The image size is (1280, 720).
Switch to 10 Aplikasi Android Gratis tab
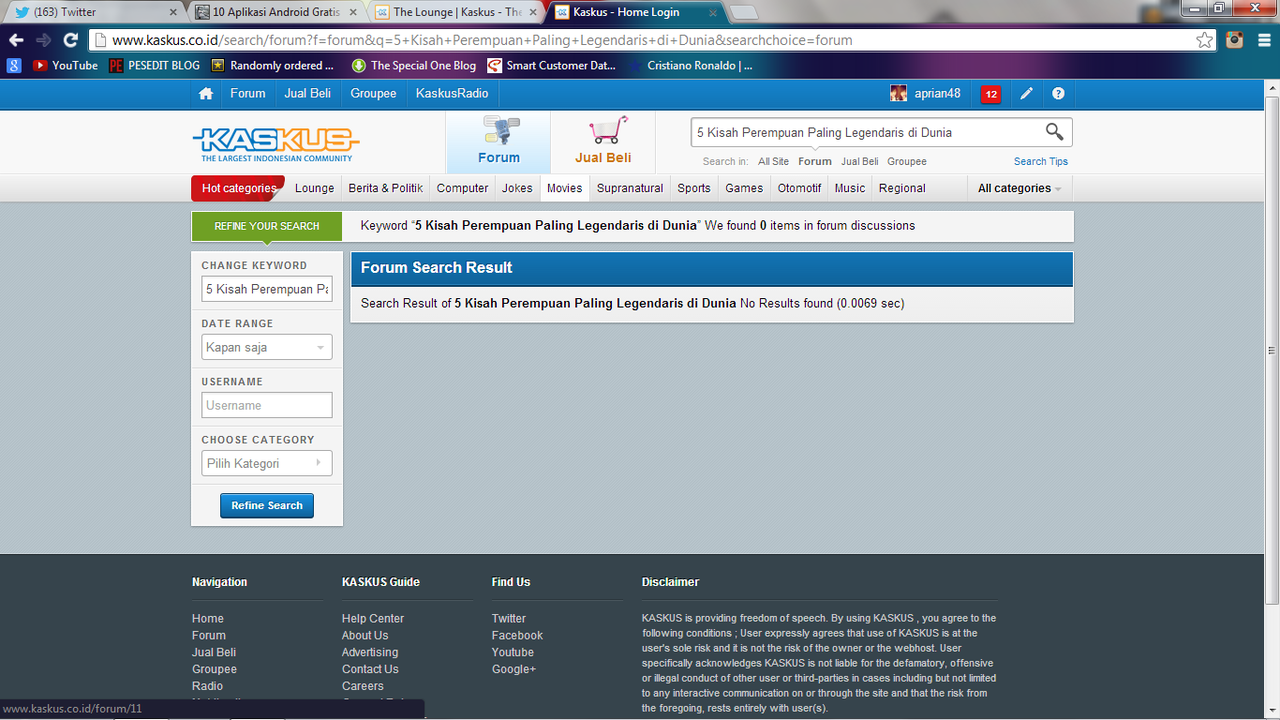pos(275,13)
